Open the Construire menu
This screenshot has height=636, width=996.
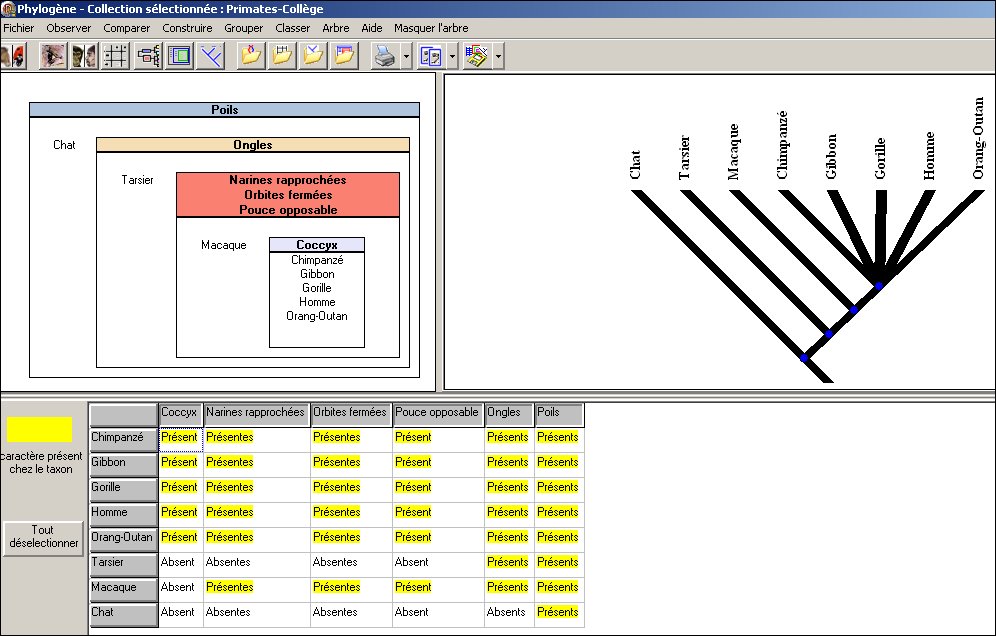[187, 28]
